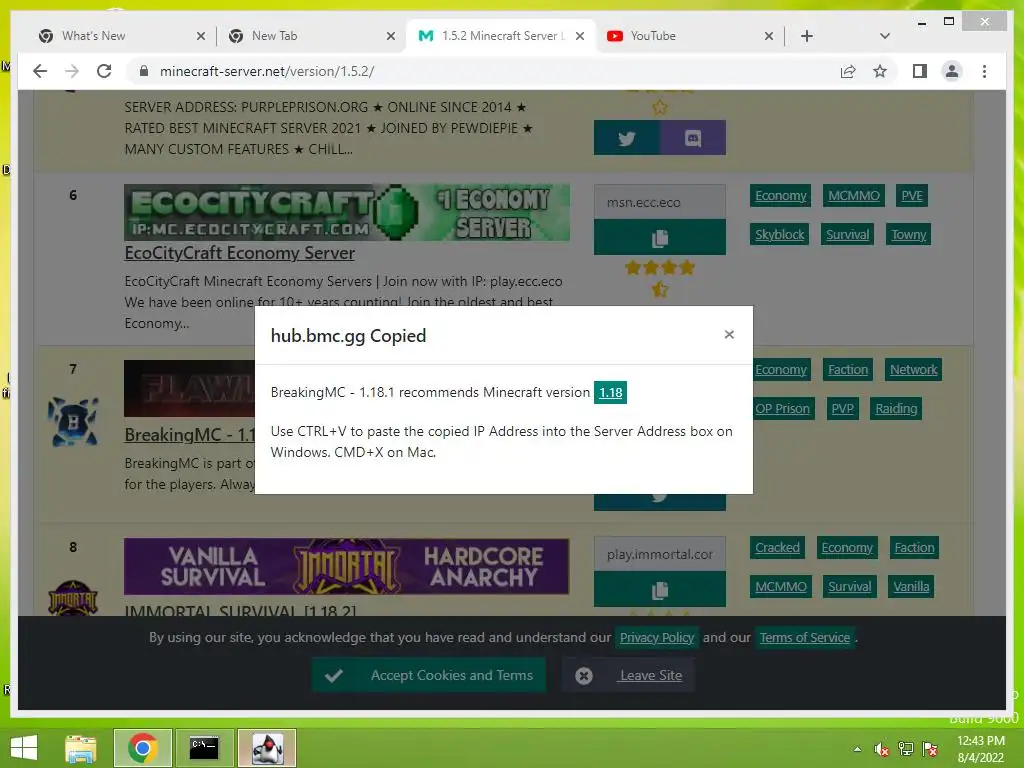Open the OP Prison tag

[x=782, y=409]
